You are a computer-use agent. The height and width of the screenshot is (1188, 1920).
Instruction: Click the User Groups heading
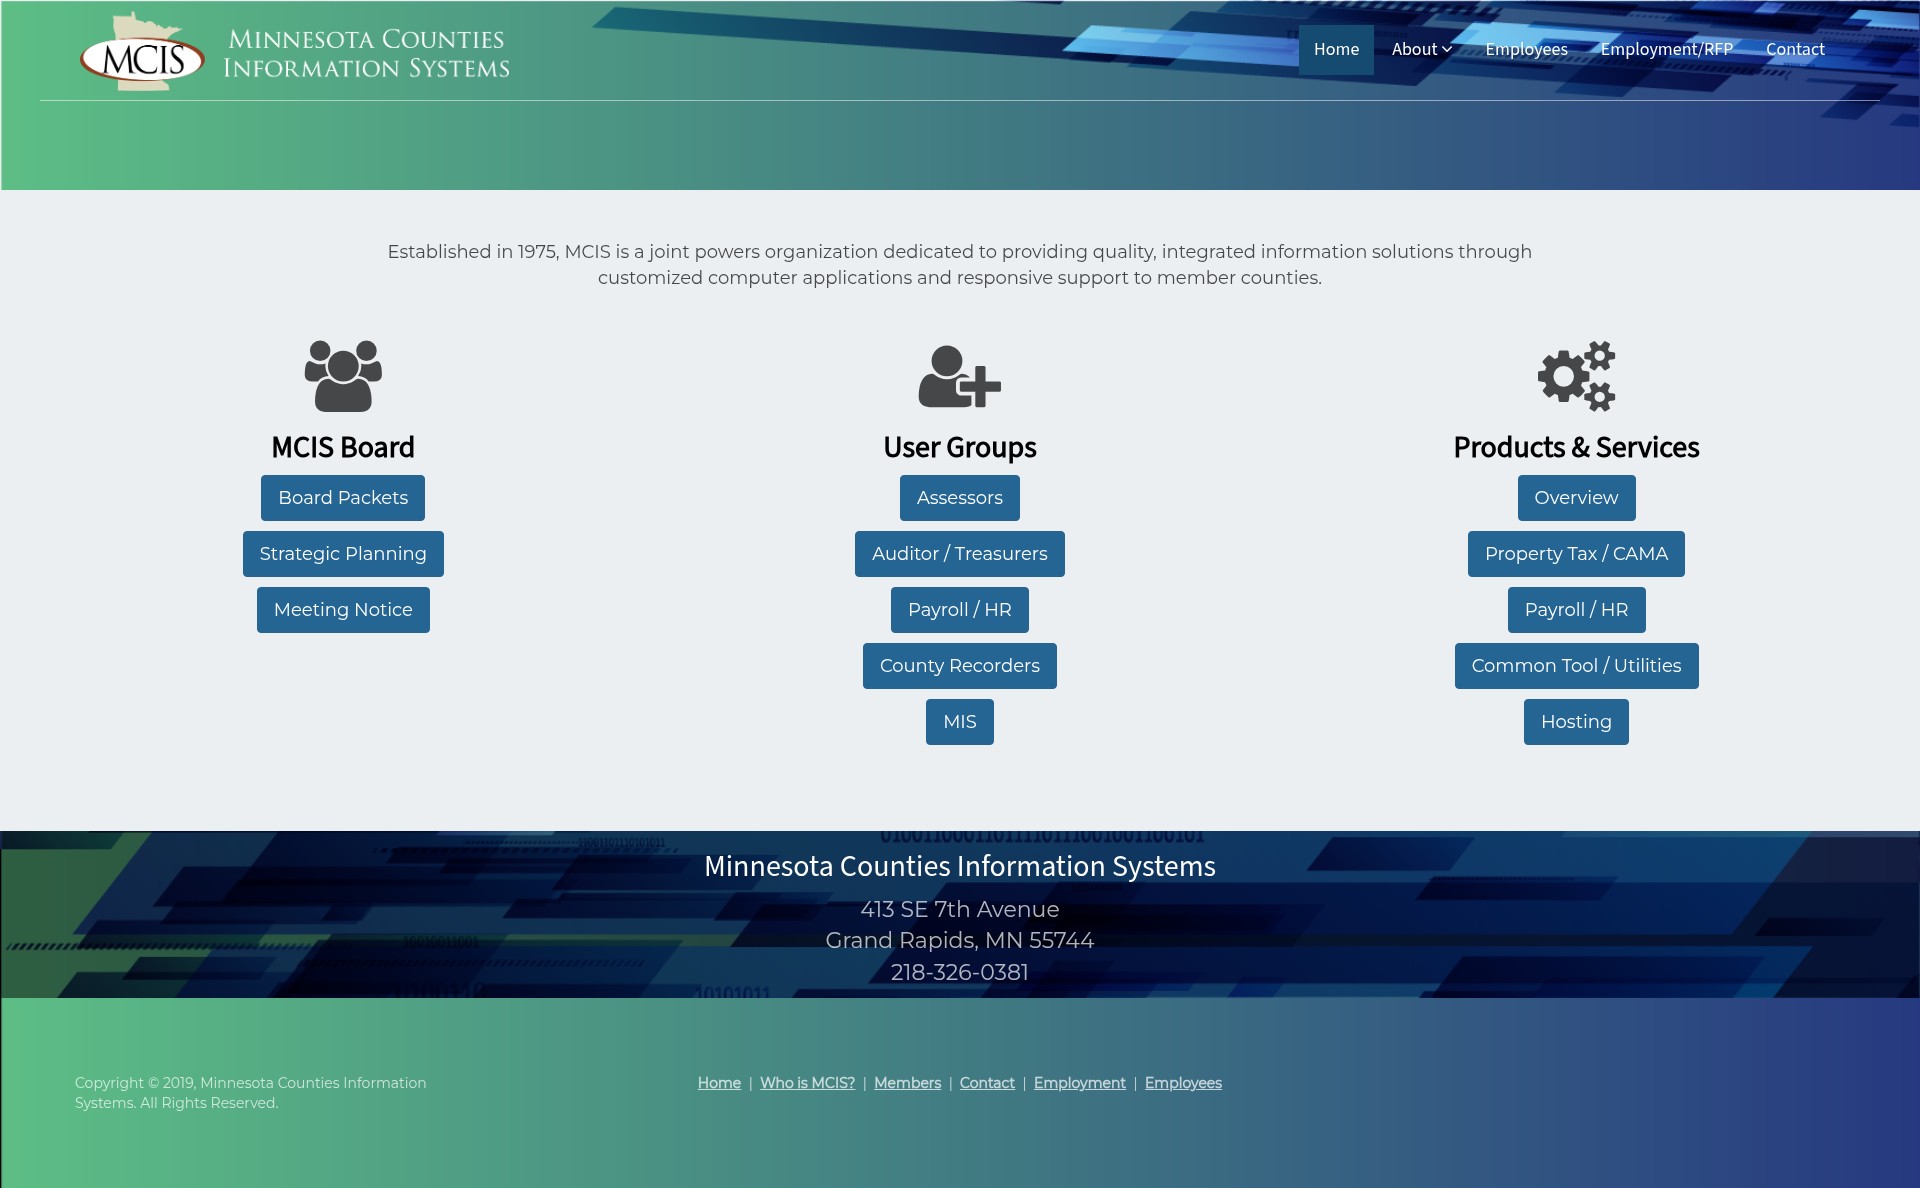(x=960, y=447)
